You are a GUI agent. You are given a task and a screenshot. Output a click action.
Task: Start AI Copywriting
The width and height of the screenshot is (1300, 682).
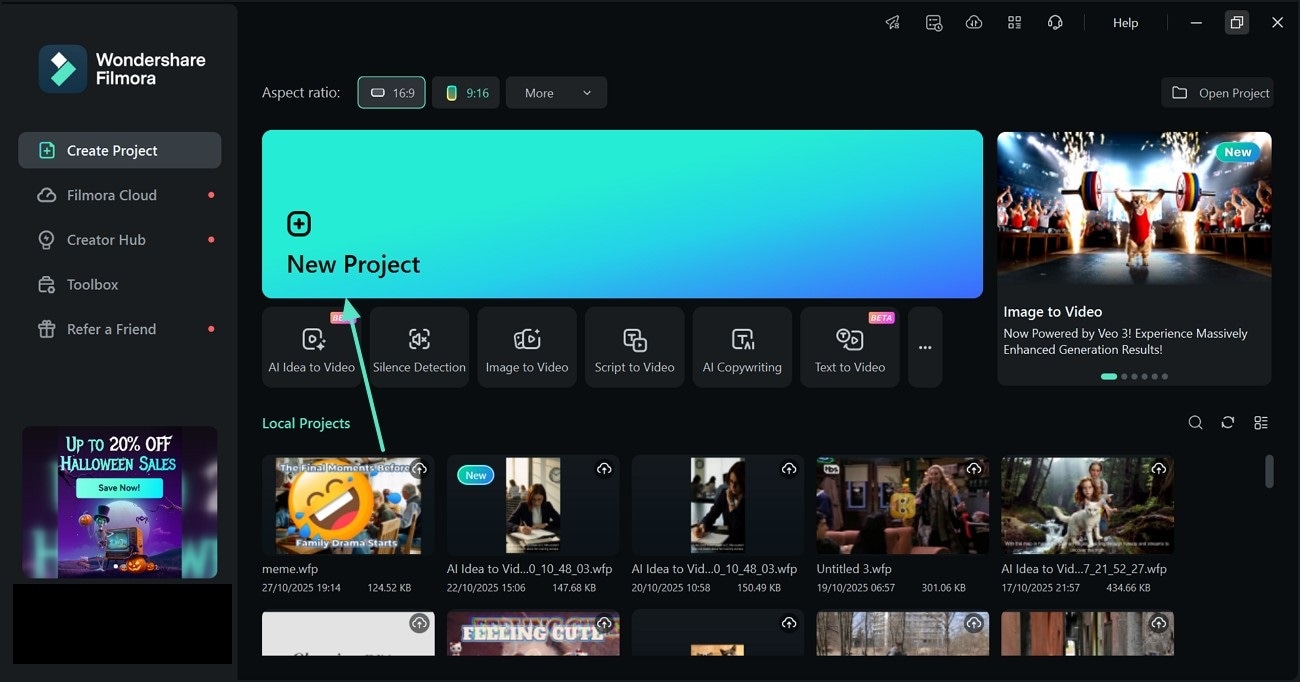742,346
